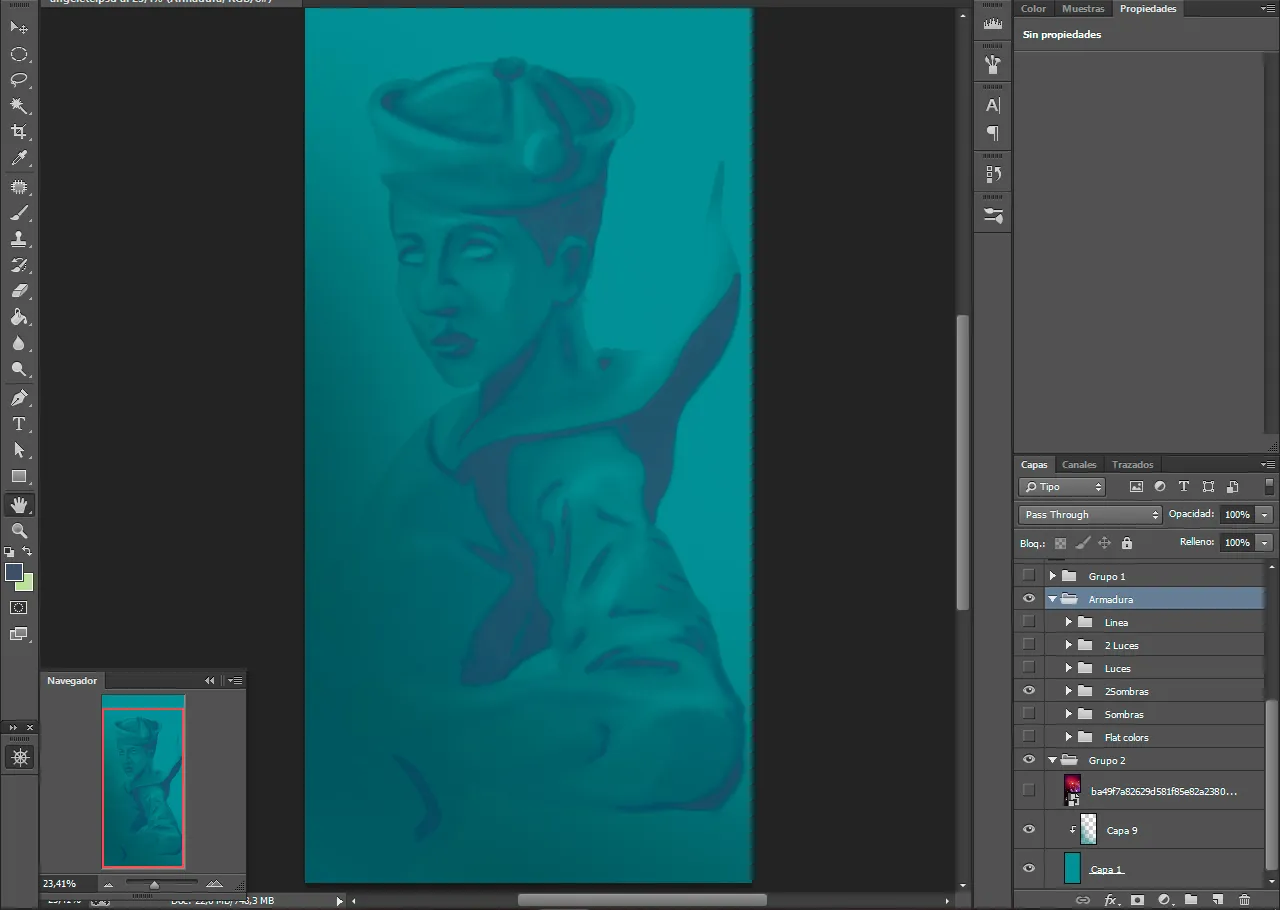Add a layer mask
1280x910 pixels.
pos(1137,900)
